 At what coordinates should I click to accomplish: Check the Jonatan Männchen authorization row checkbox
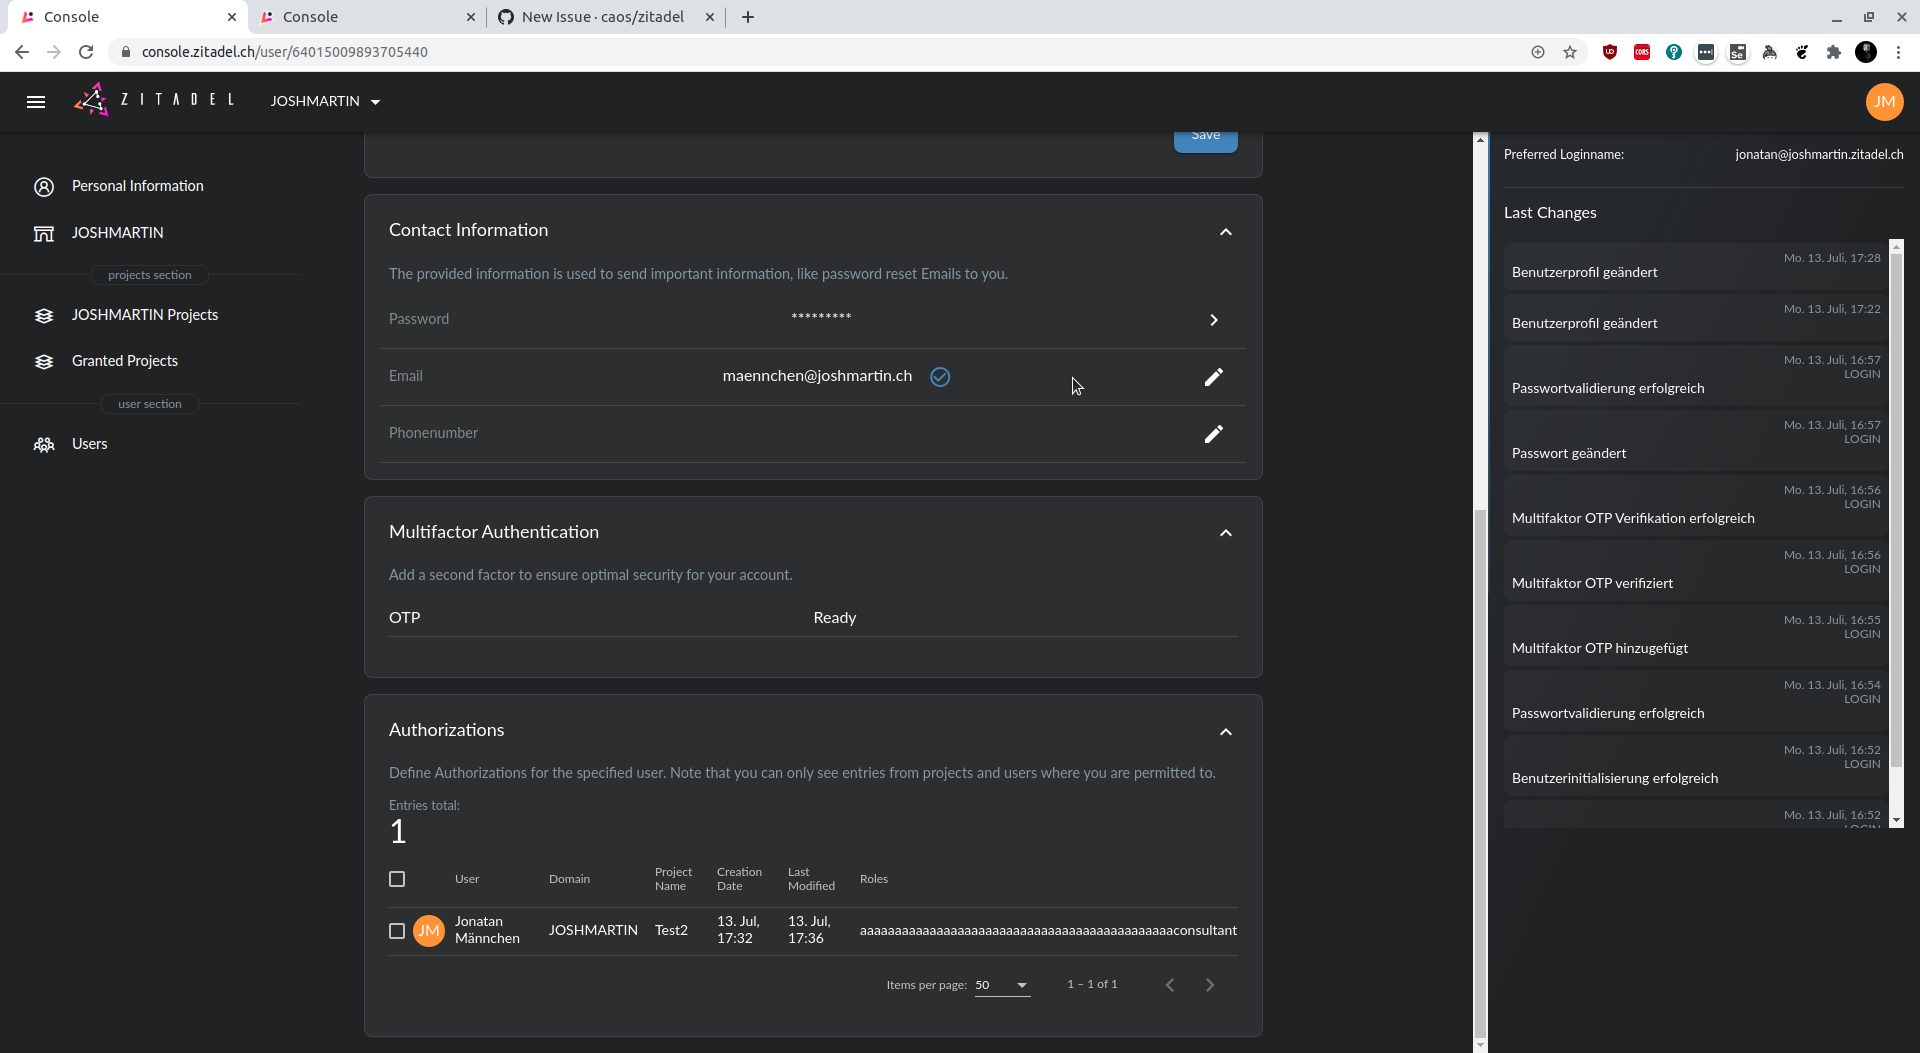click(x=397, y=930)
